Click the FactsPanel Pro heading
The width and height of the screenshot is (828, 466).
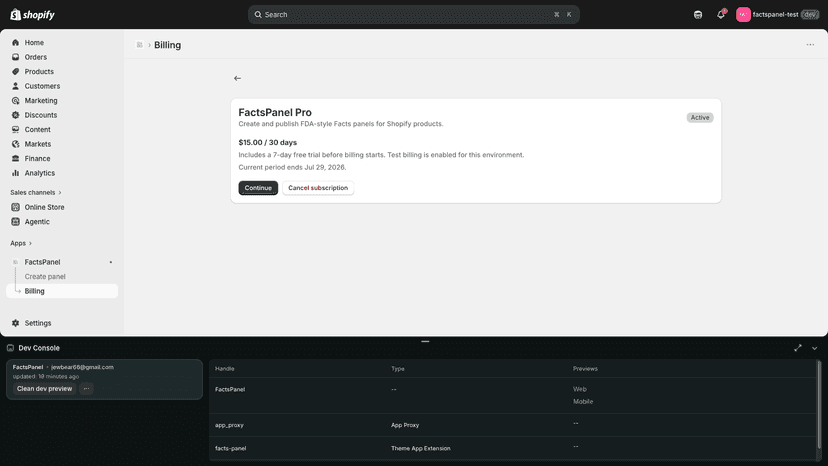click(275, 112)
